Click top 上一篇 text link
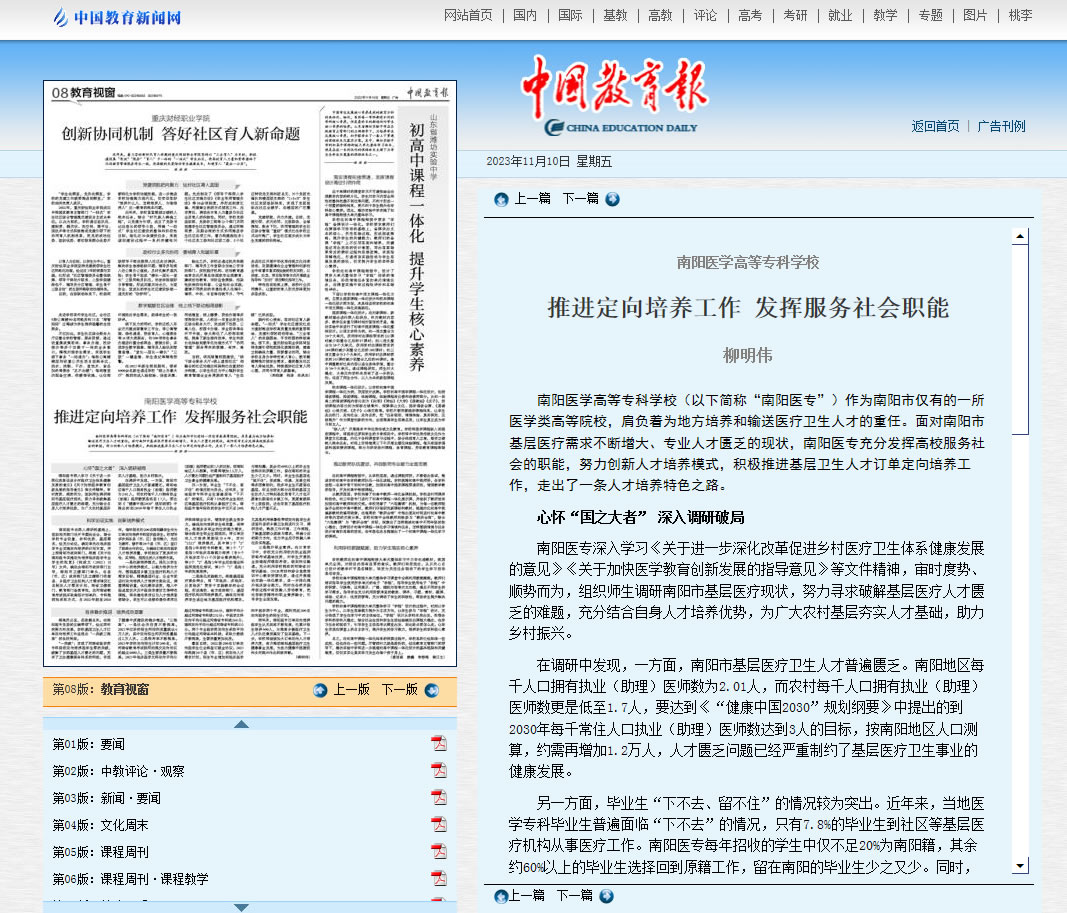Viewport: 1067px width, 913px height. (x=532, y=199)
